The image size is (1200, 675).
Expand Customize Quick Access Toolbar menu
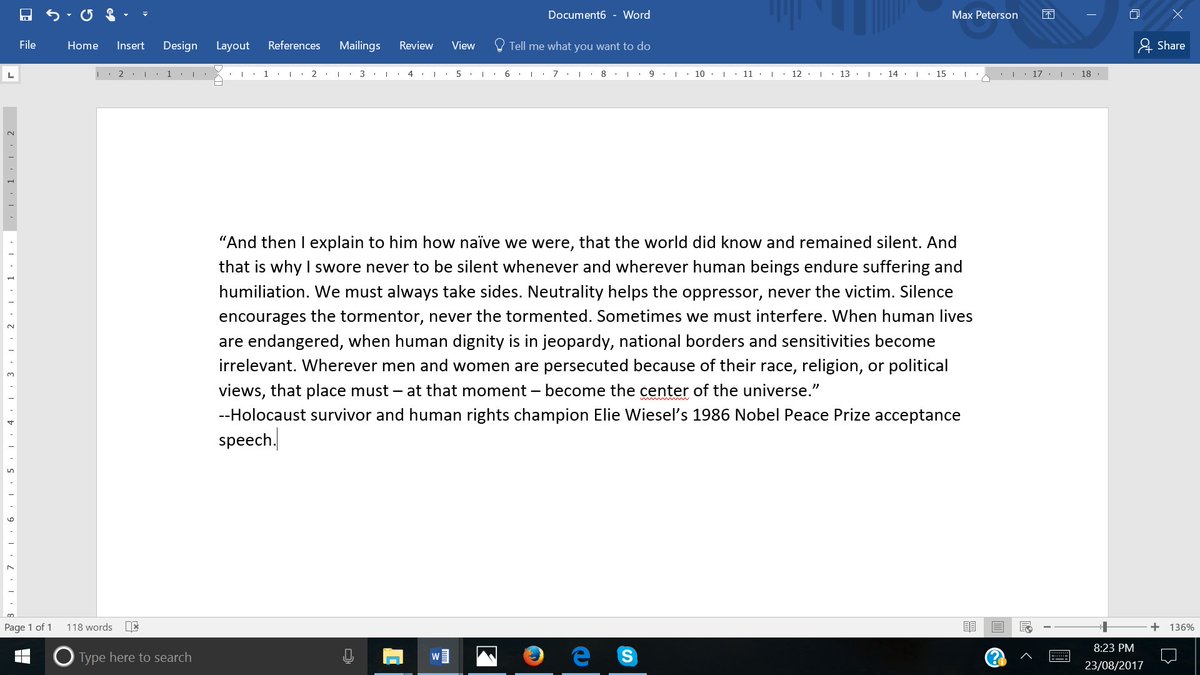click(x=146, y=15)
